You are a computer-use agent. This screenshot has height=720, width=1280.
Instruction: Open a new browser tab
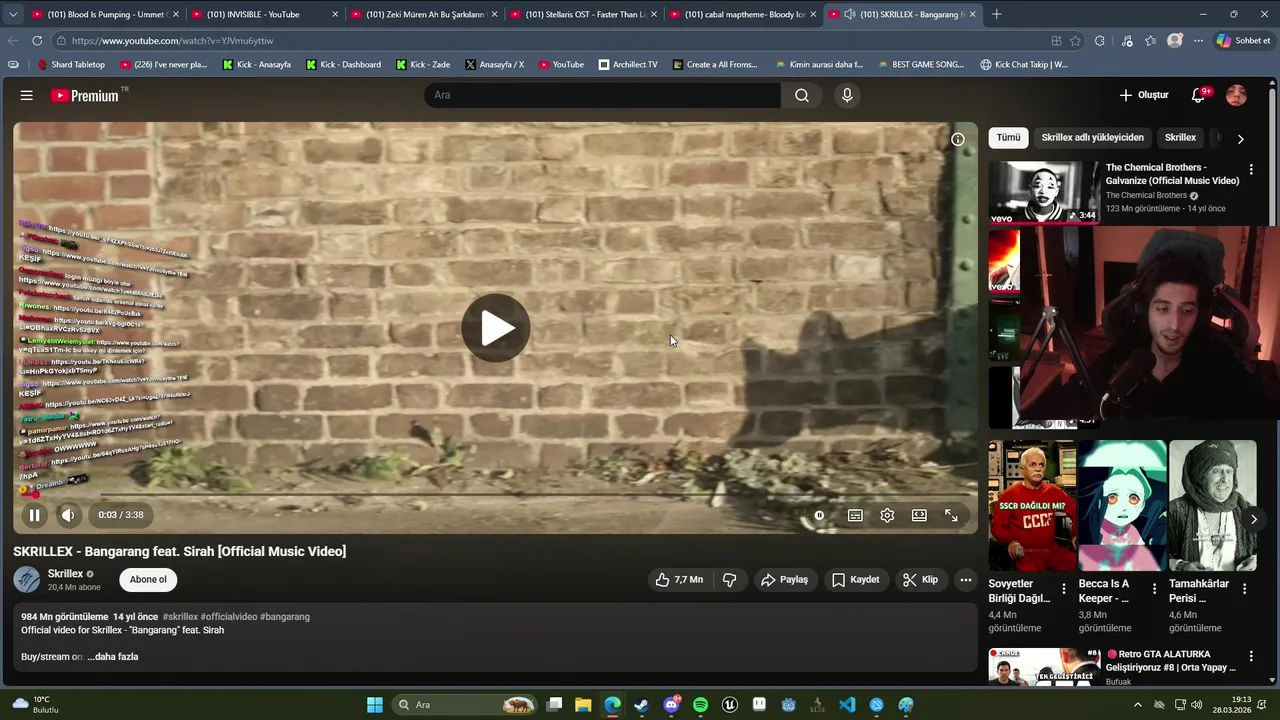tap(996, 14)
